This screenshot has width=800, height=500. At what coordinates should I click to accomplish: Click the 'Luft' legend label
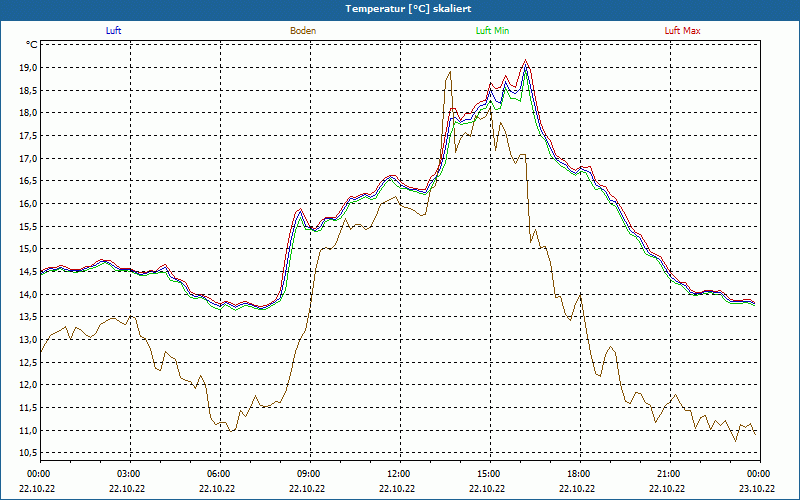(113, 31)
